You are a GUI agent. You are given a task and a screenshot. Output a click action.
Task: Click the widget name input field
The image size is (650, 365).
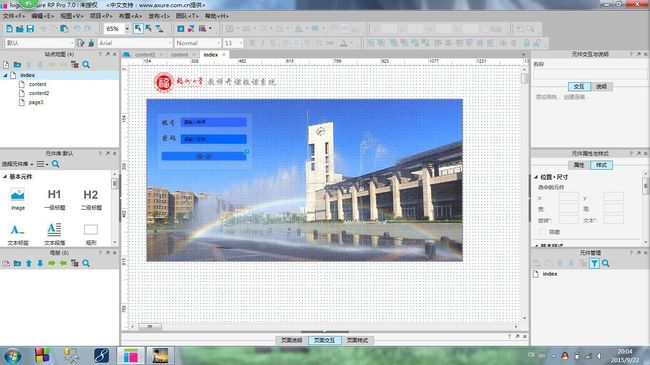pos(589,75)
